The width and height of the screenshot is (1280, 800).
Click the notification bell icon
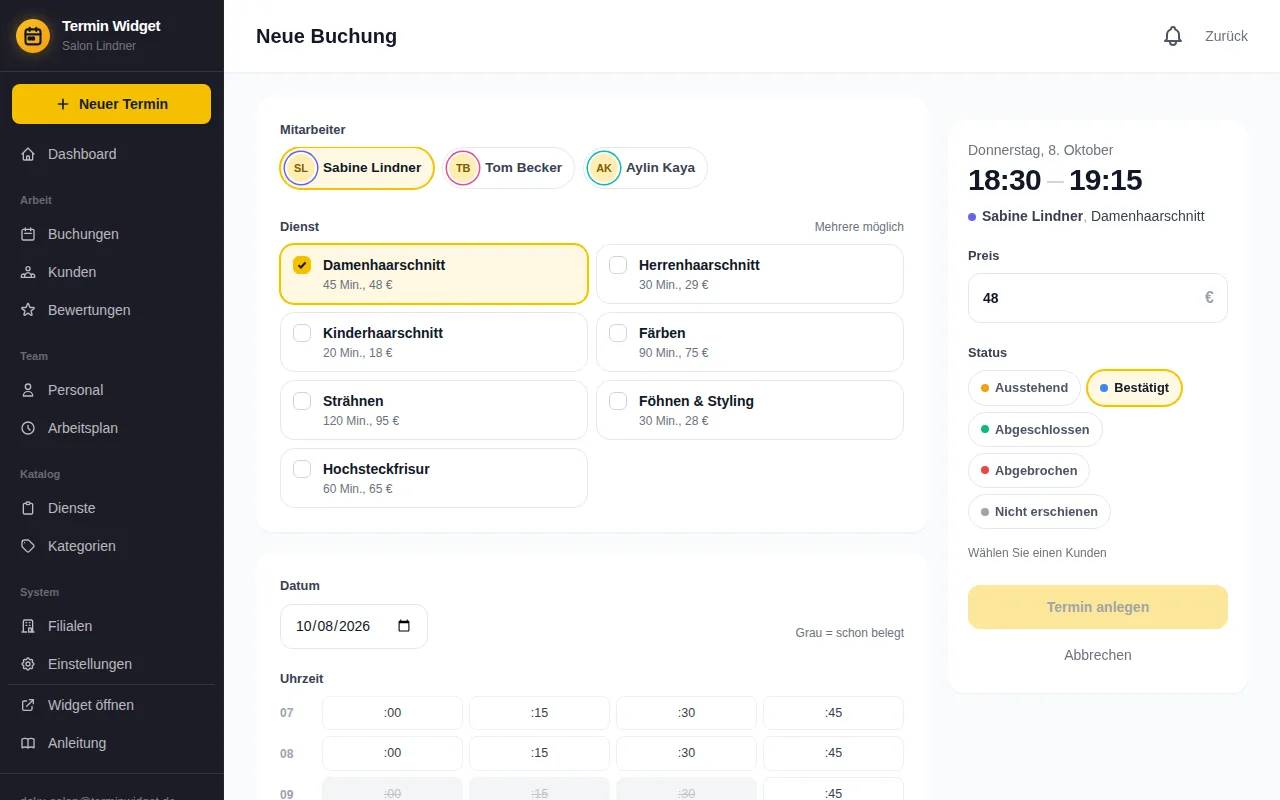point(1173,36)
